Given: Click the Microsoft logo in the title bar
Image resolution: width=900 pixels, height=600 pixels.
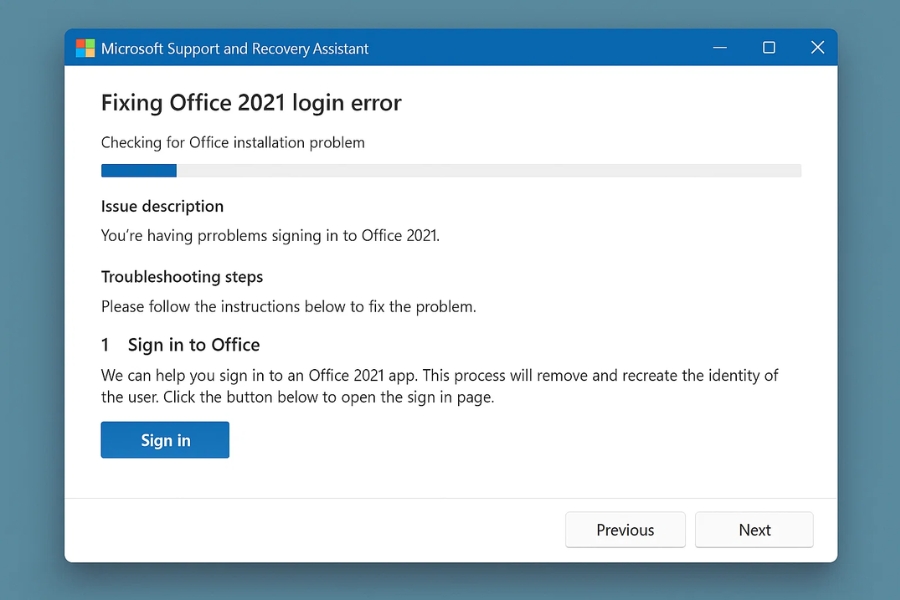Looking at the screenshot, I should [x=86, y=48].
